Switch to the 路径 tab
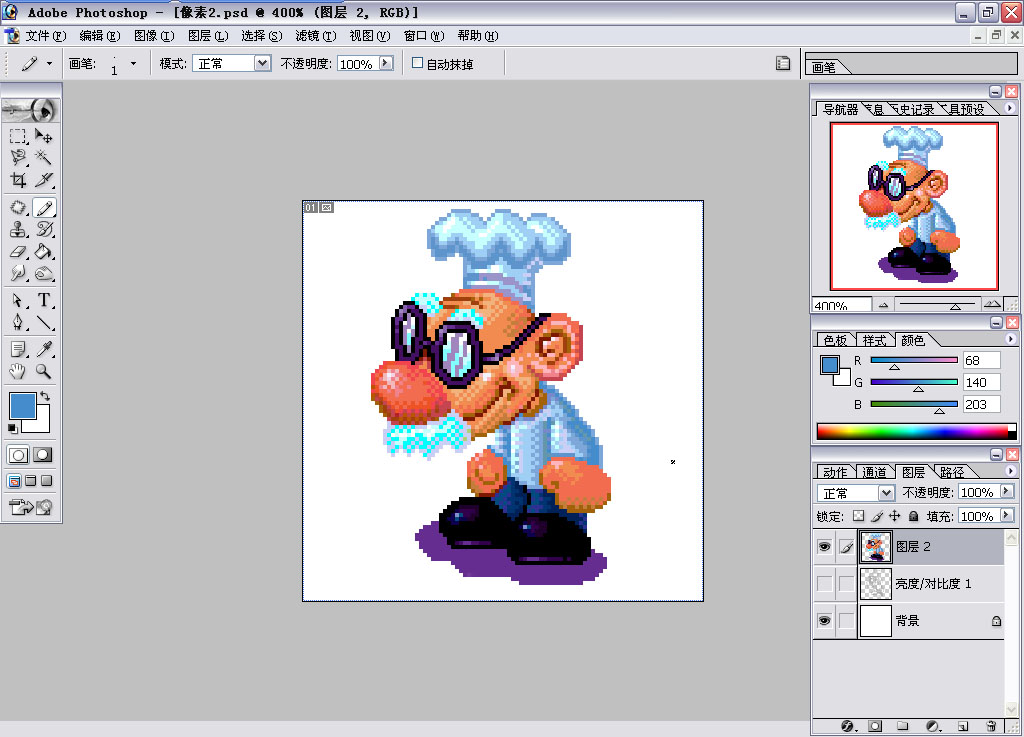1024x737 pixels. [952, 472]
